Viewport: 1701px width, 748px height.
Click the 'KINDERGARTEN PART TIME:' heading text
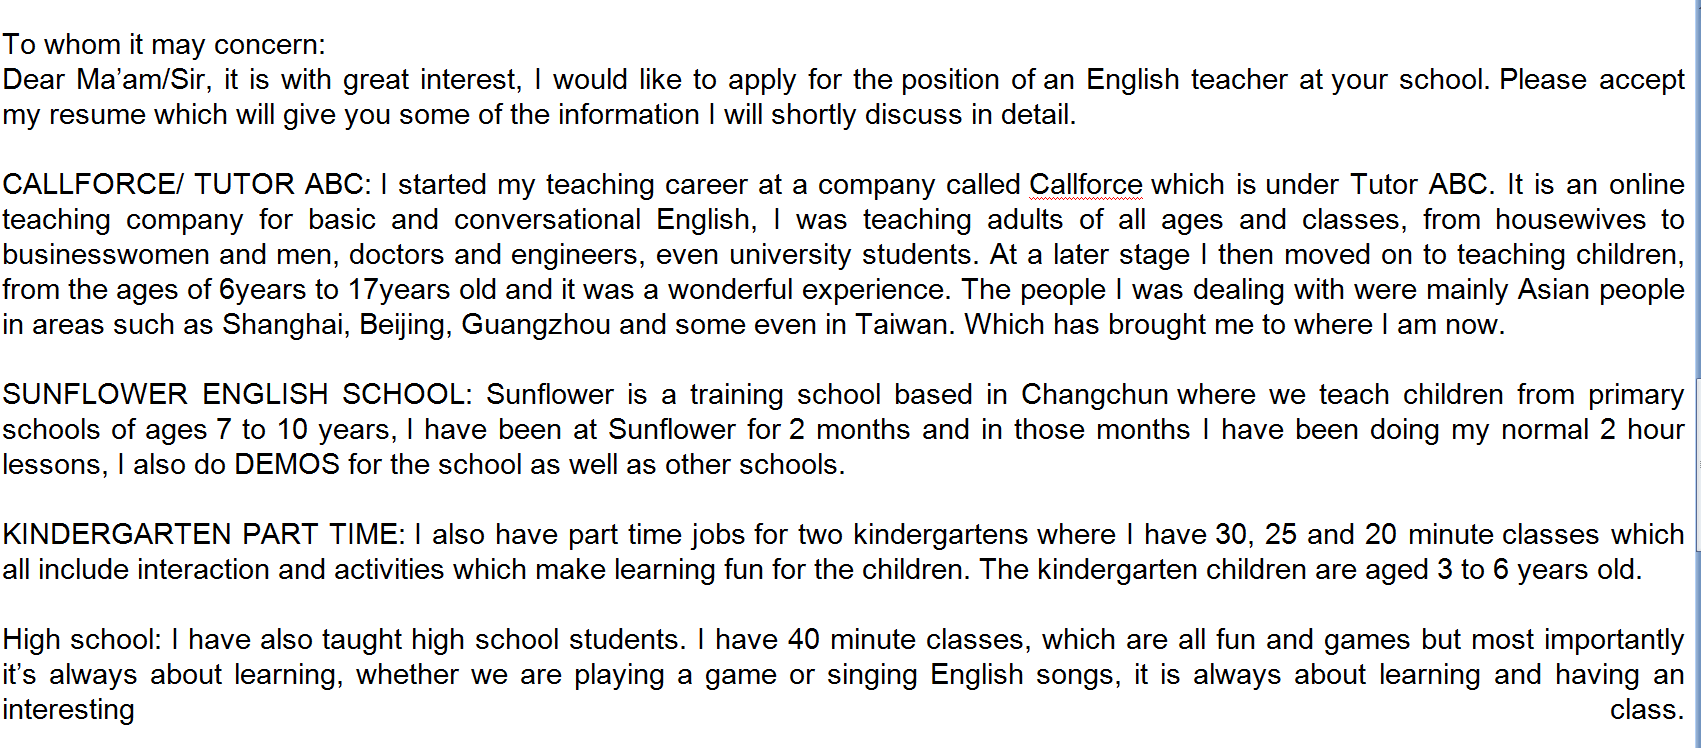click(204, 535)
